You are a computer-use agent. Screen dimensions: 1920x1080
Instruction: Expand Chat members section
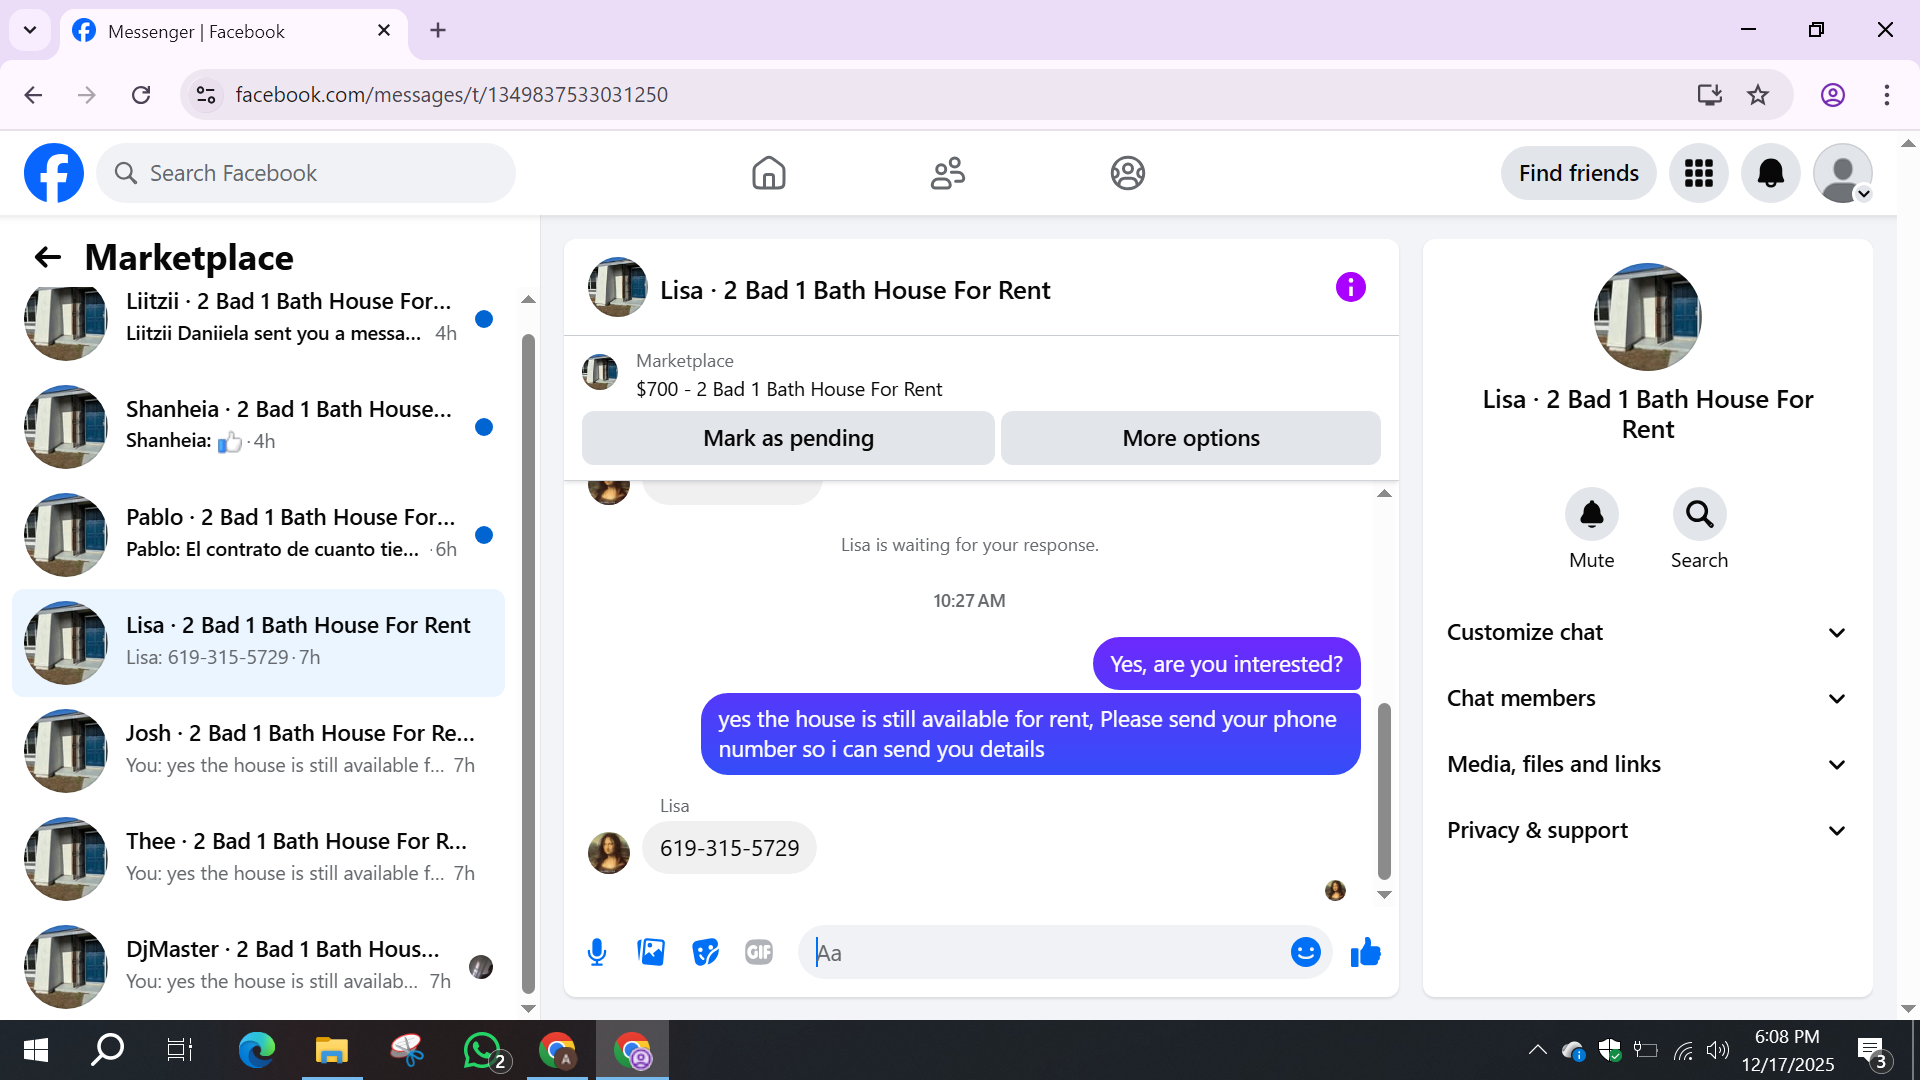(x=1646, y=698)
